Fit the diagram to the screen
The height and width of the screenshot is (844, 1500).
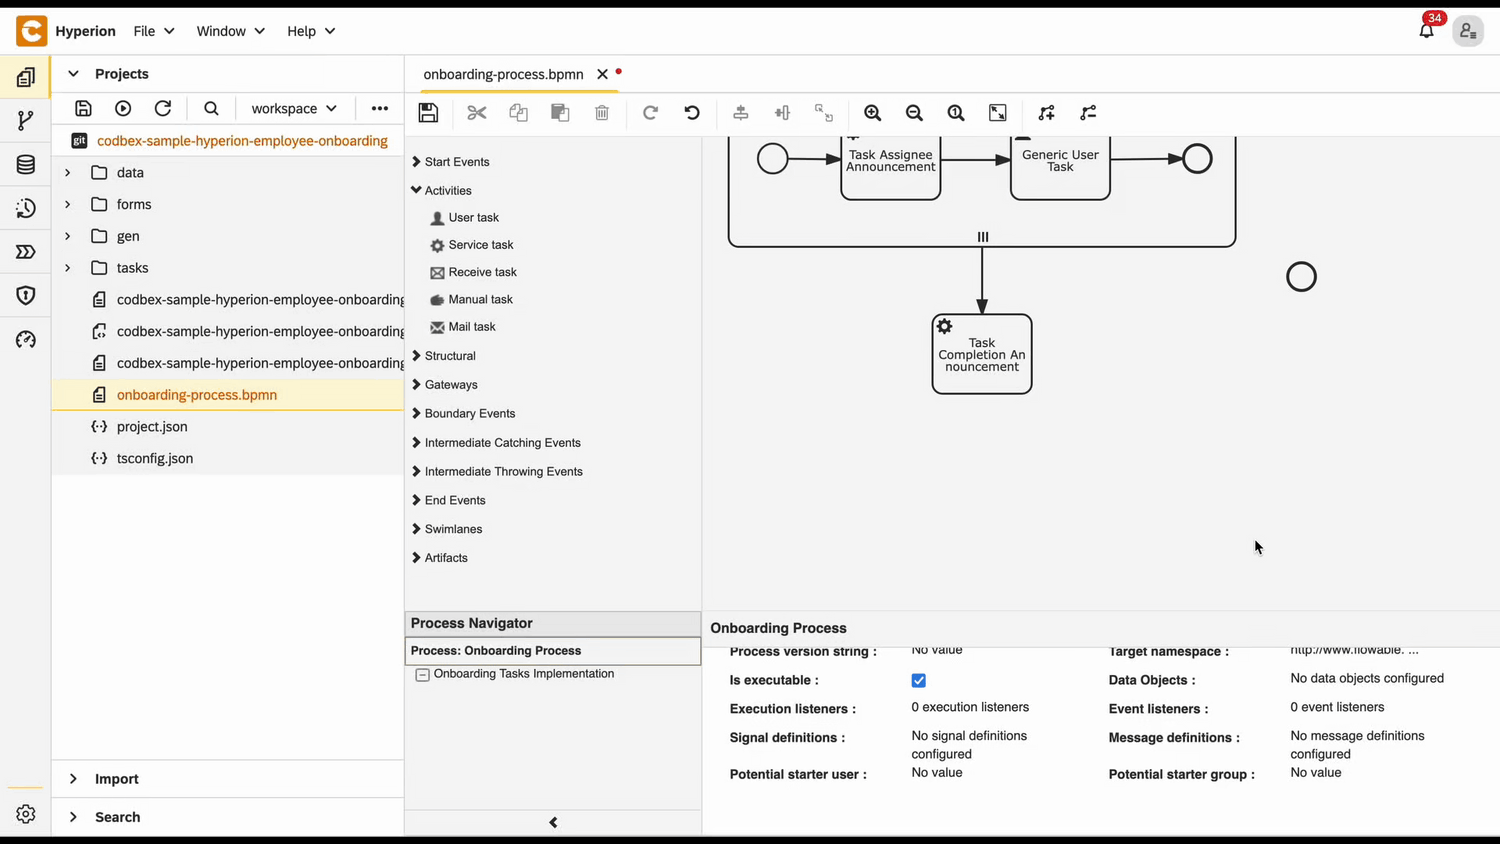[x=997, y=112]
